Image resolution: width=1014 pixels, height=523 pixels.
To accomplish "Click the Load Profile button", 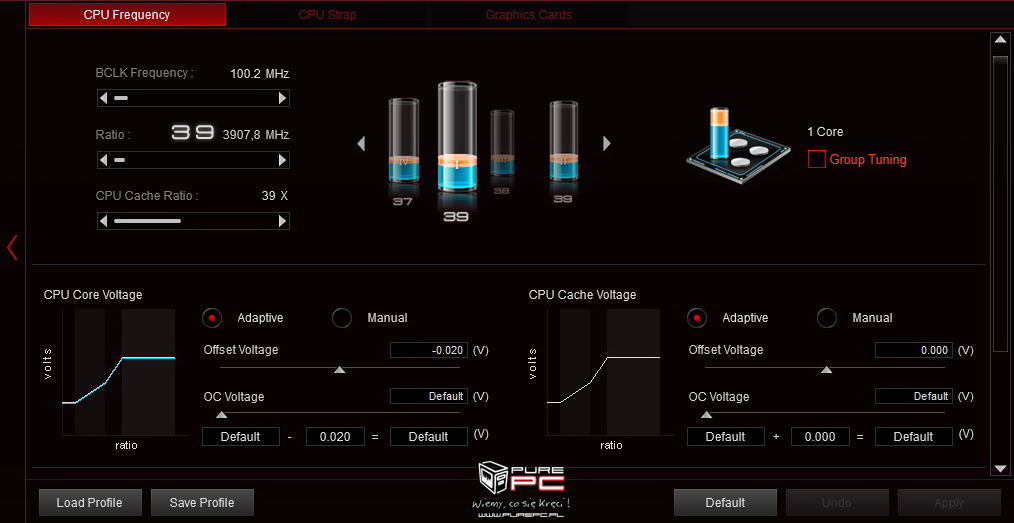I will 89,502.
